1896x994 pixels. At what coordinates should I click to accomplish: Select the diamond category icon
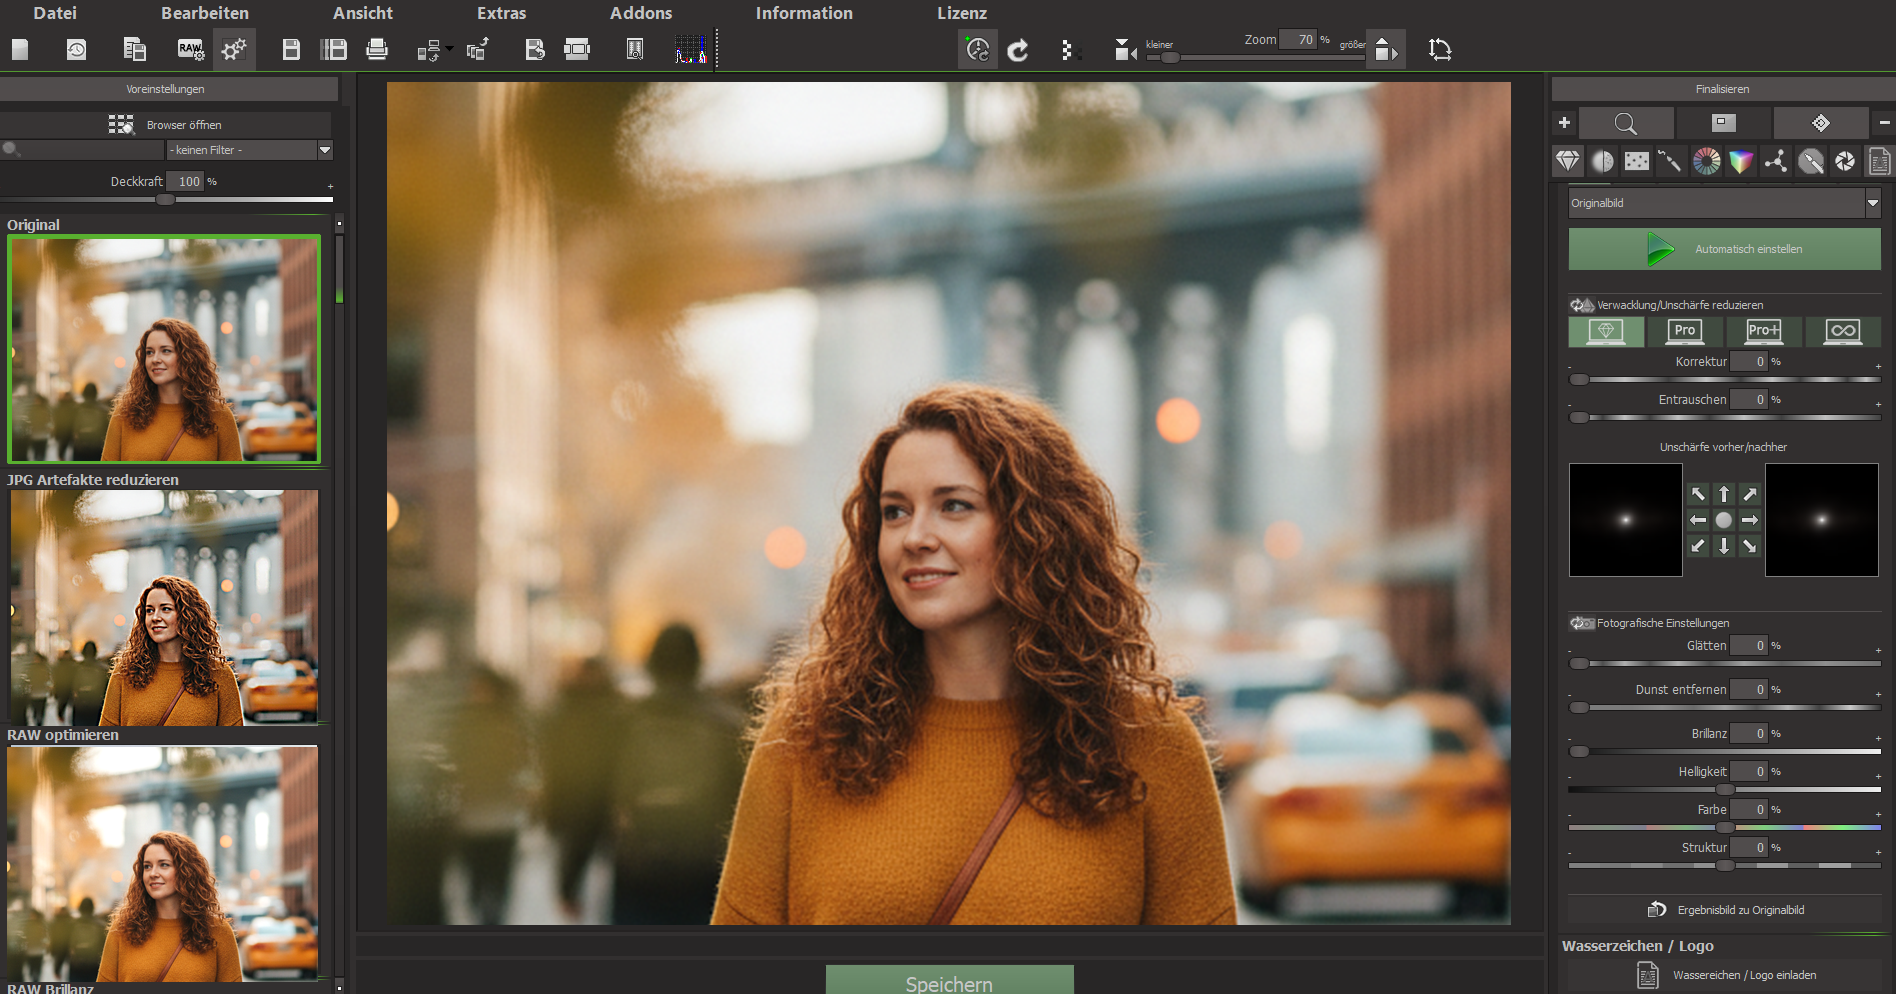click(x=1568, y=161)
